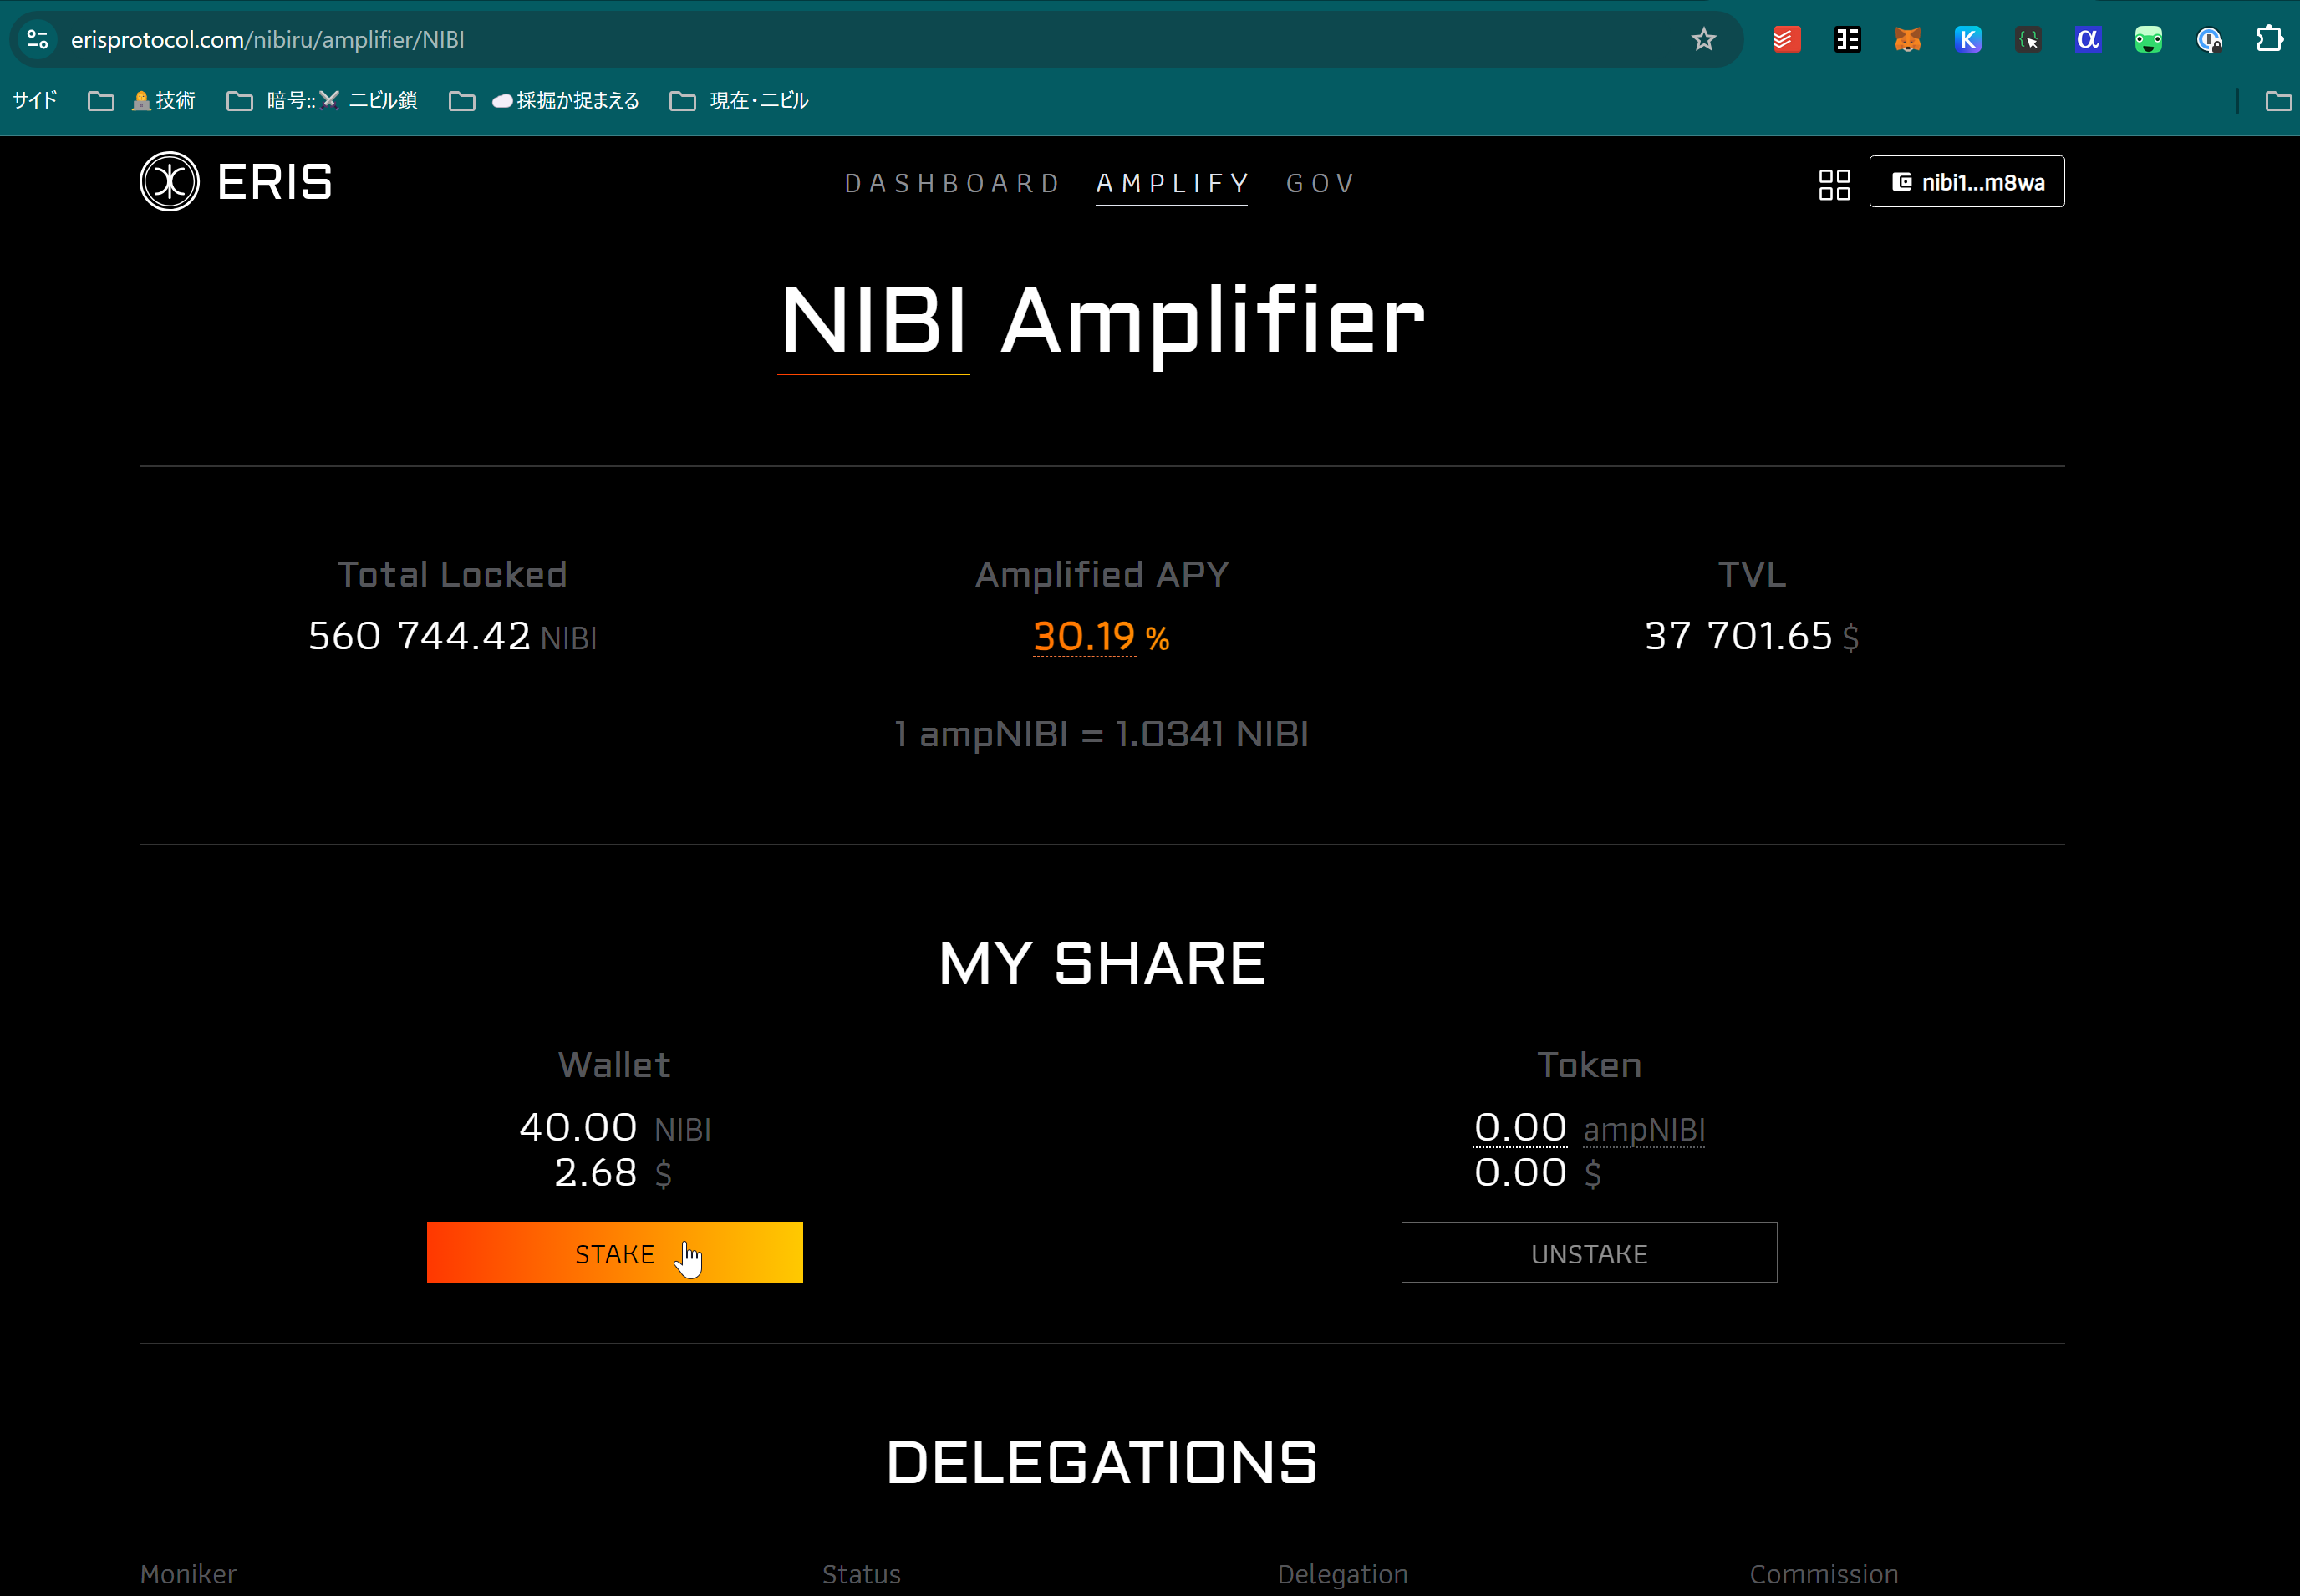Open MetaMask fox extension
The height and width of the screenshot is (1596, 2300).
[1907, 40]
